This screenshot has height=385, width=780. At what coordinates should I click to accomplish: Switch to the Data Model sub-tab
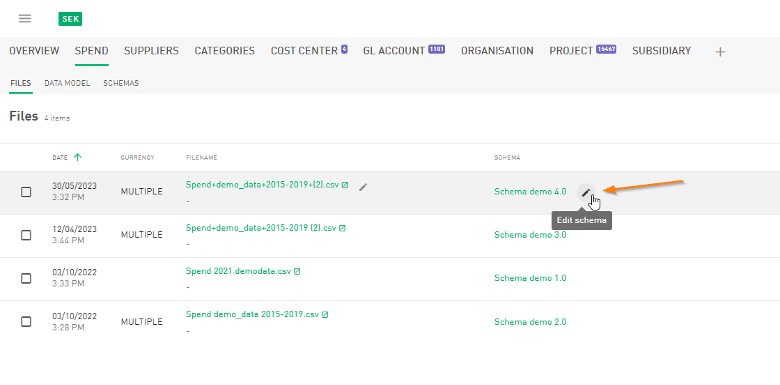tap(67, 83)
